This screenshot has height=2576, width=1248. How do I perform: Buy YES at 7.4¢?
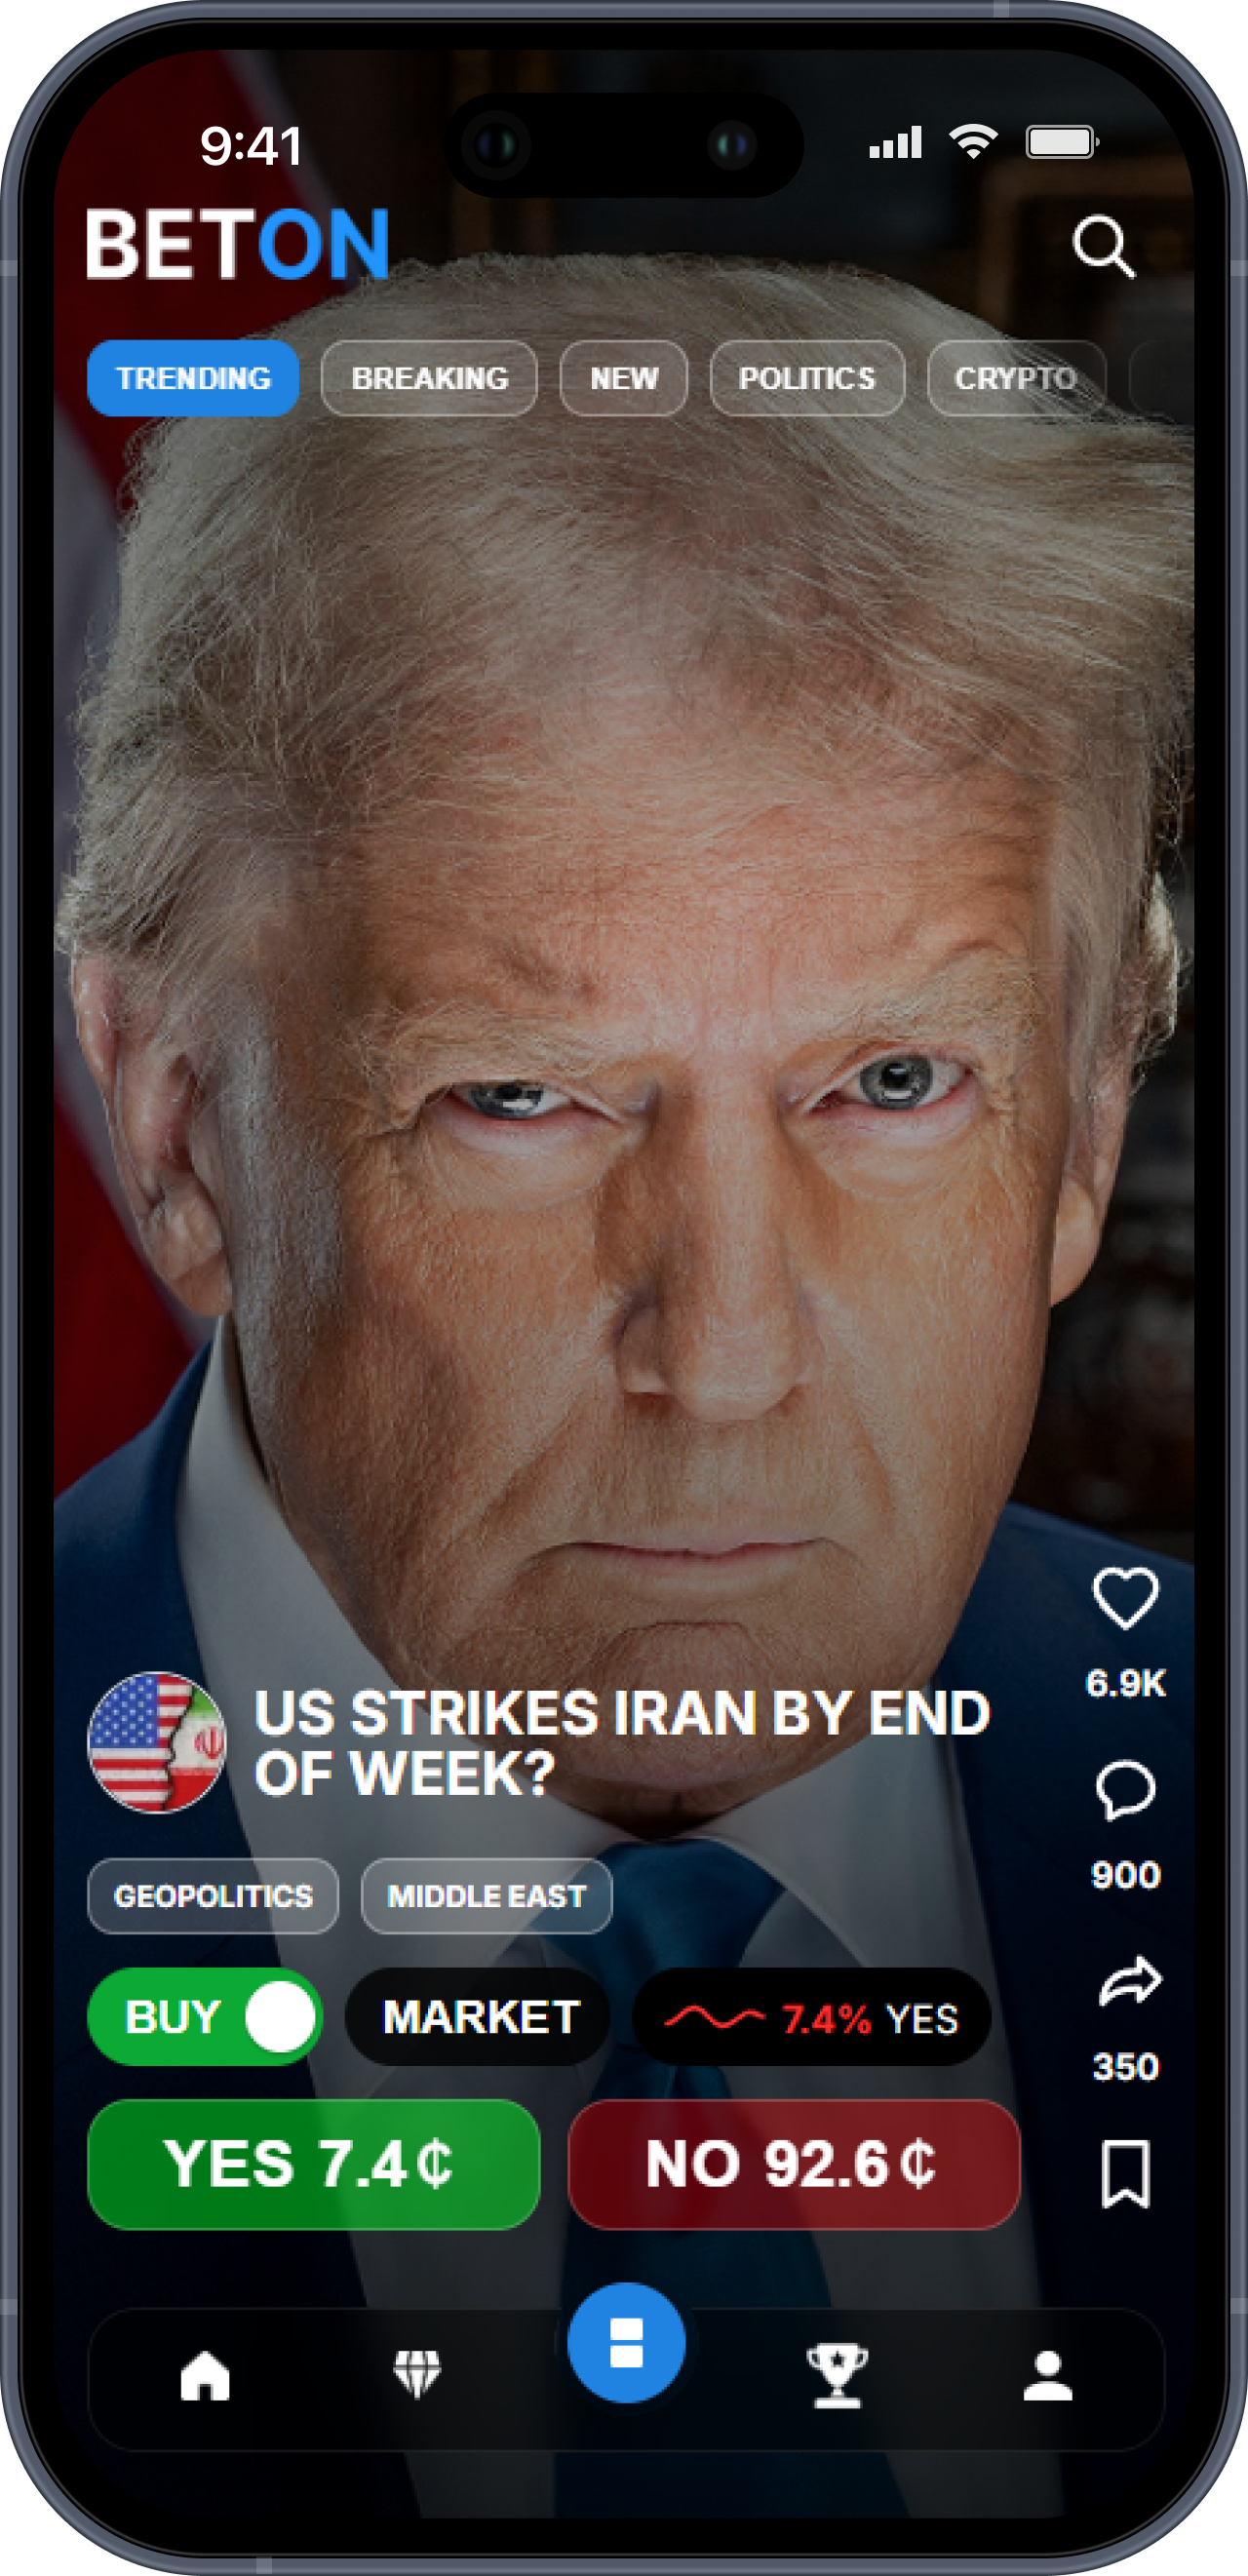click(x=314, y=2165)
